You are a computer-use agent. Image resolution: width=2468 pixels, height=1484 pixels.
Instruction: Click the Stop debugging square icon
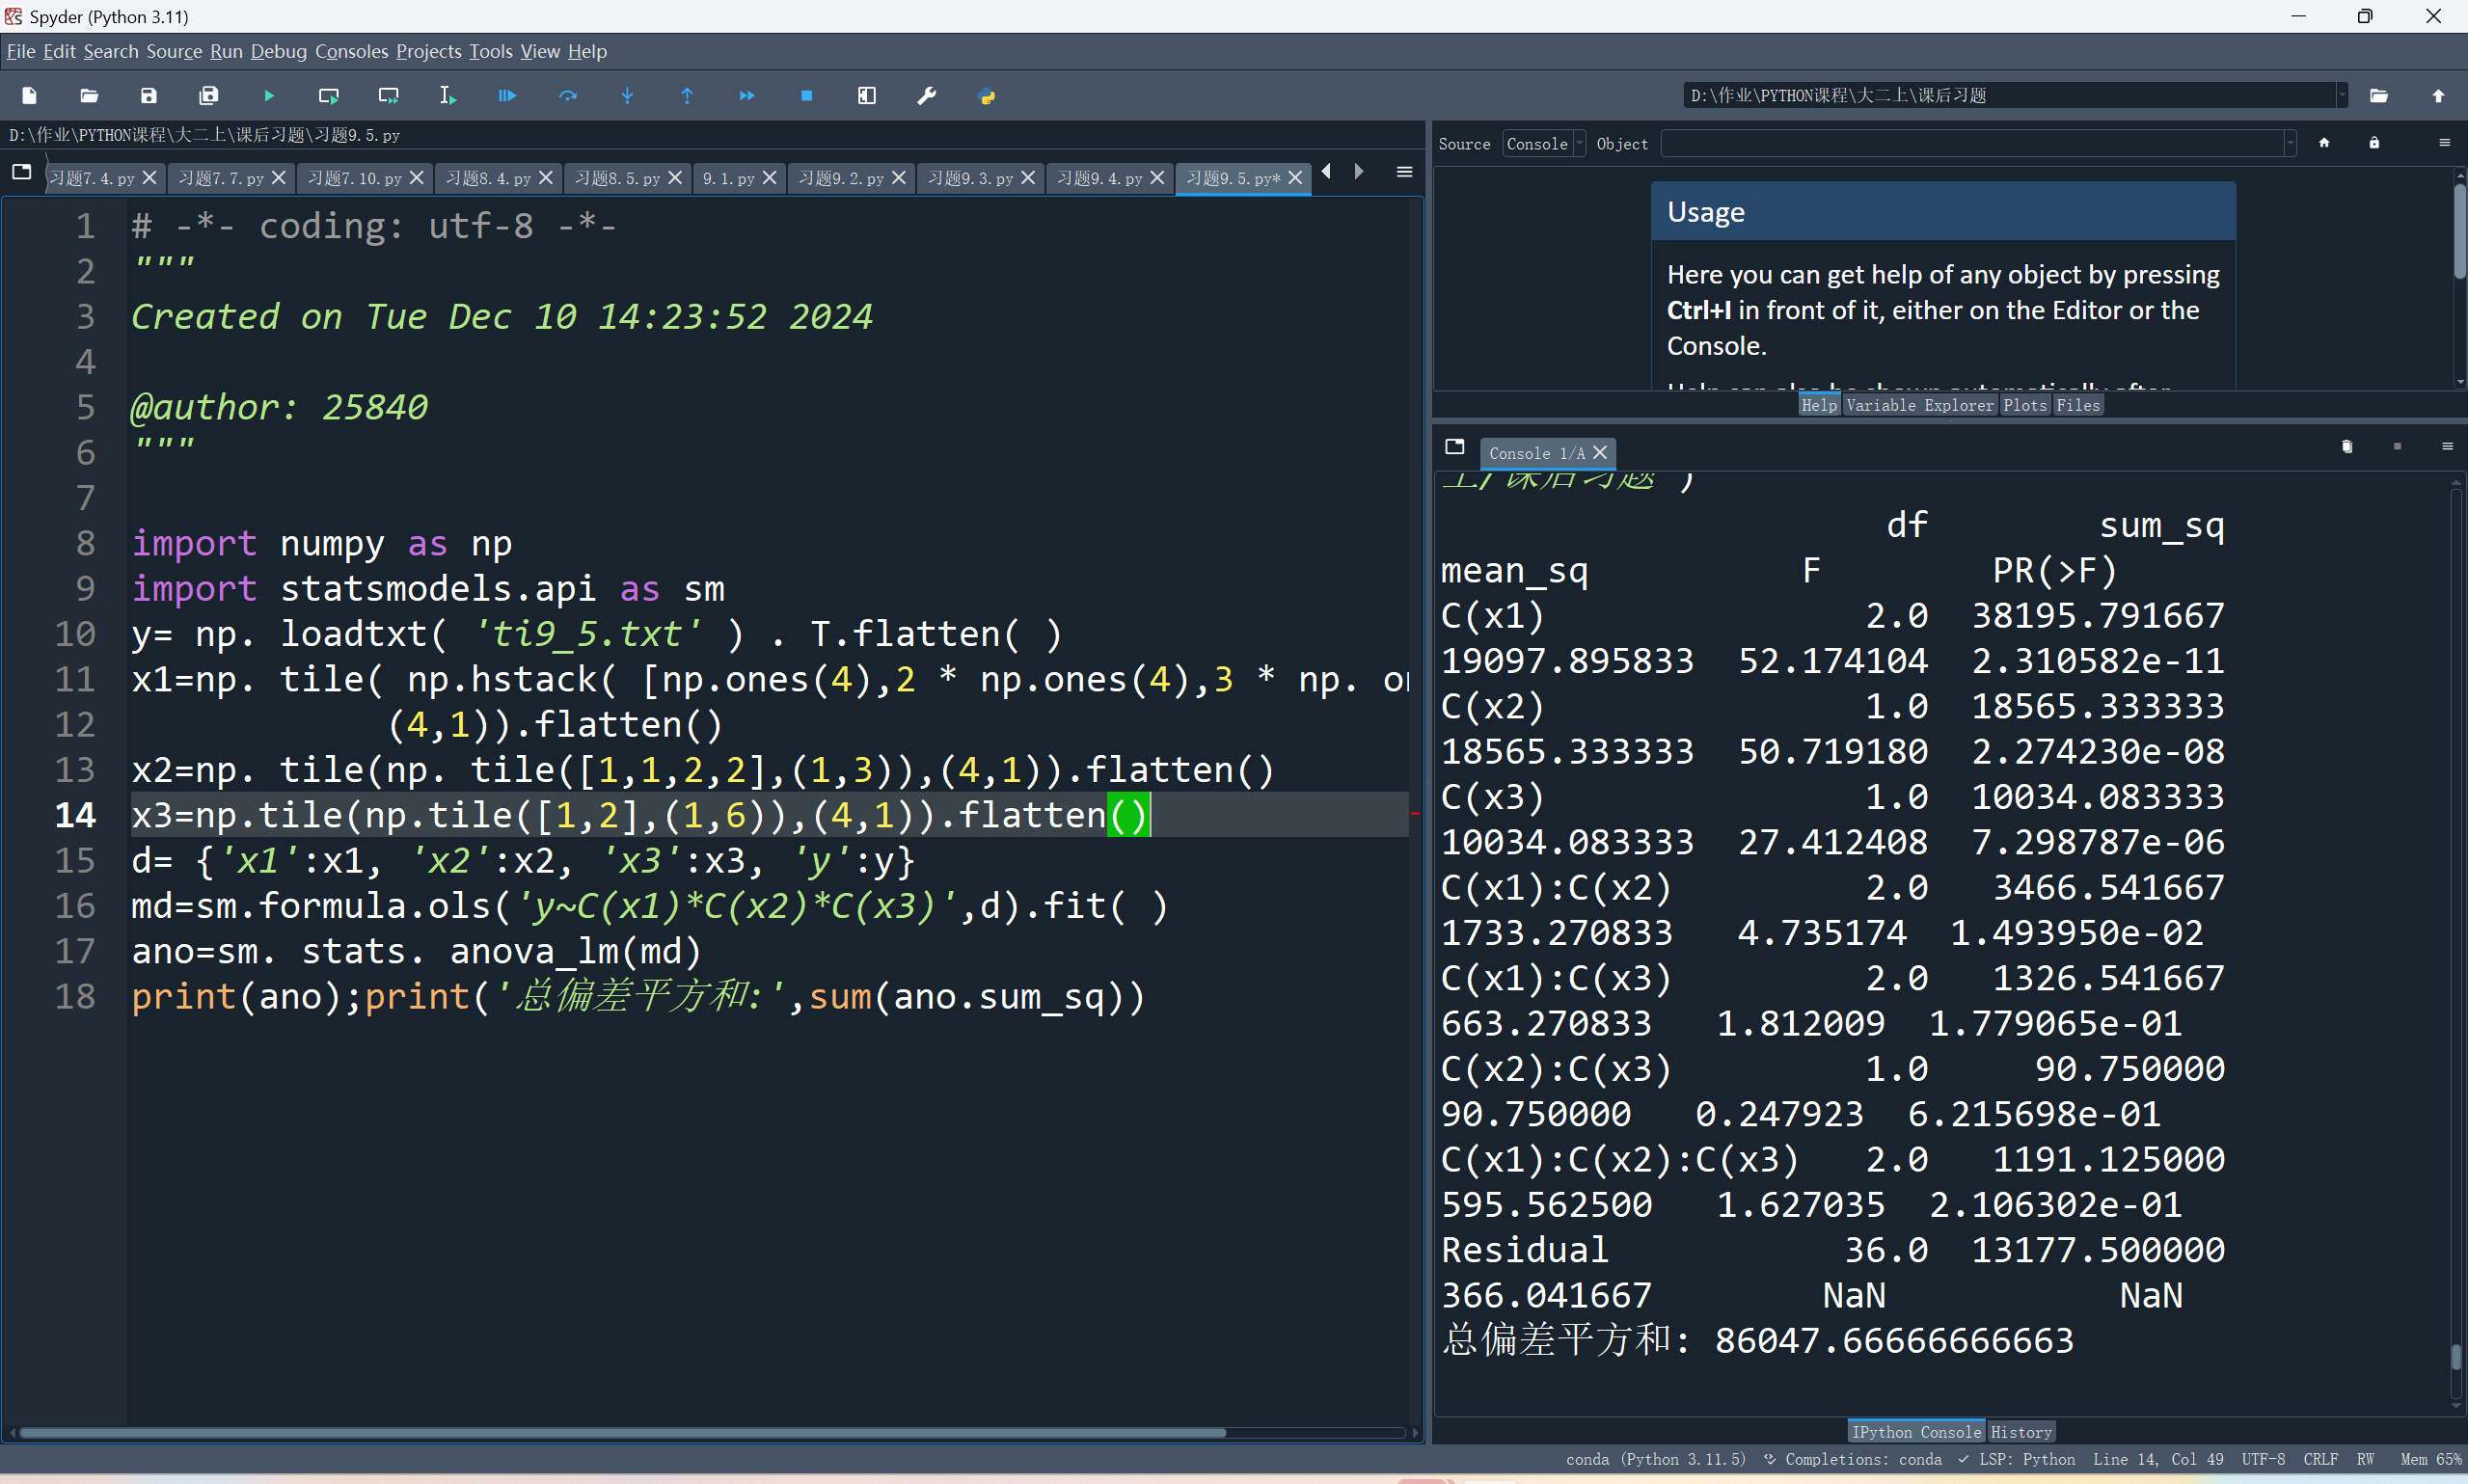(x=807, y=96)
